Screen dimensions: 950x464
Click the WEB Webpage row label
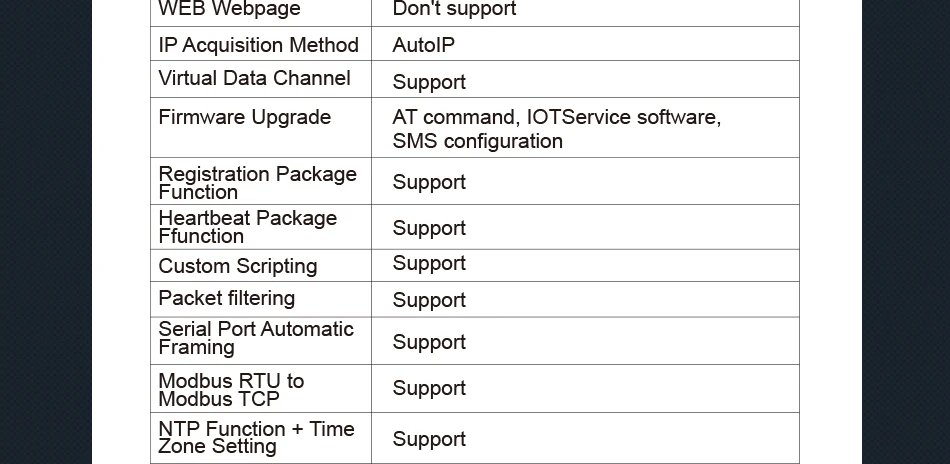pos(229,9)
